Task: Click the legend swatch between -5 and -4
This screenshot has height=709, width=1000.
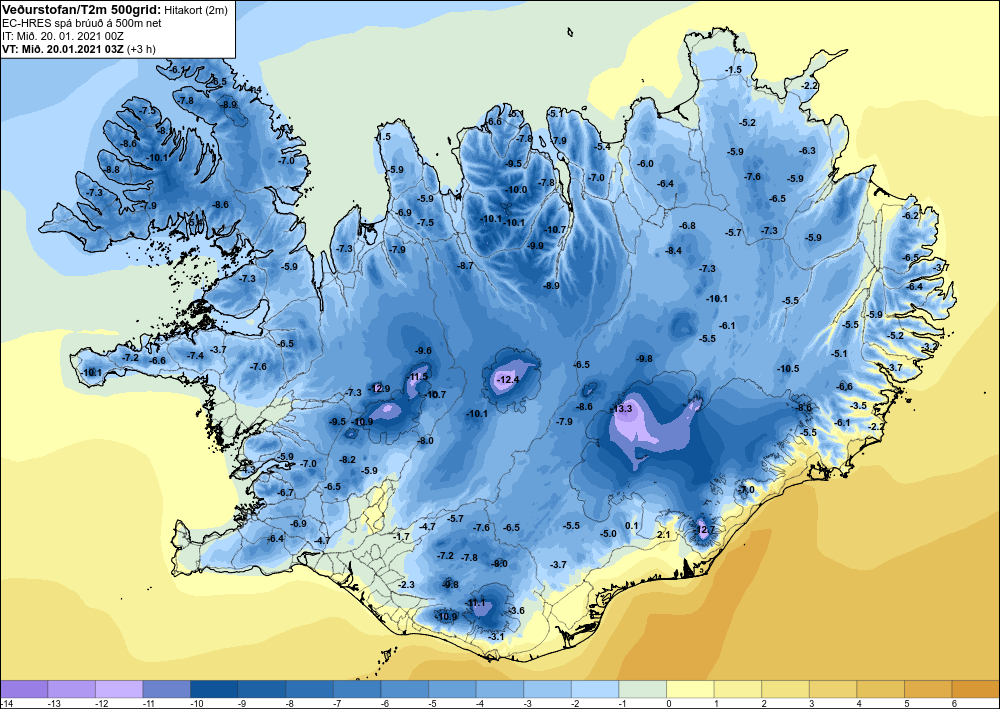Action: [x=452, y=689]
